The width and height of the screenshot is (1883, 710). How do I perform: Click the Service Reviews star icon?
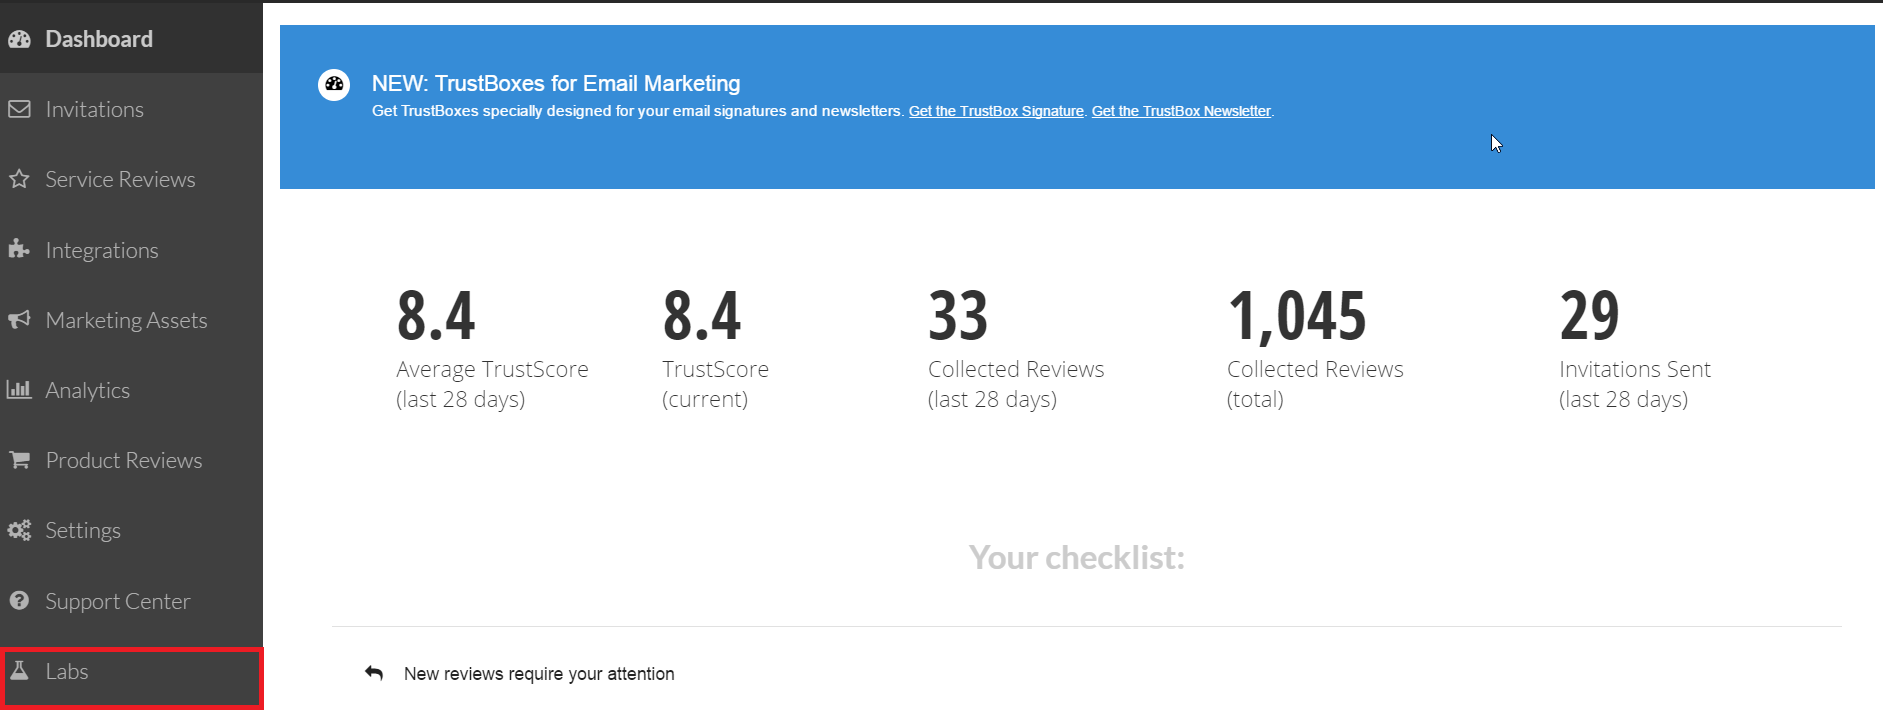19,179
